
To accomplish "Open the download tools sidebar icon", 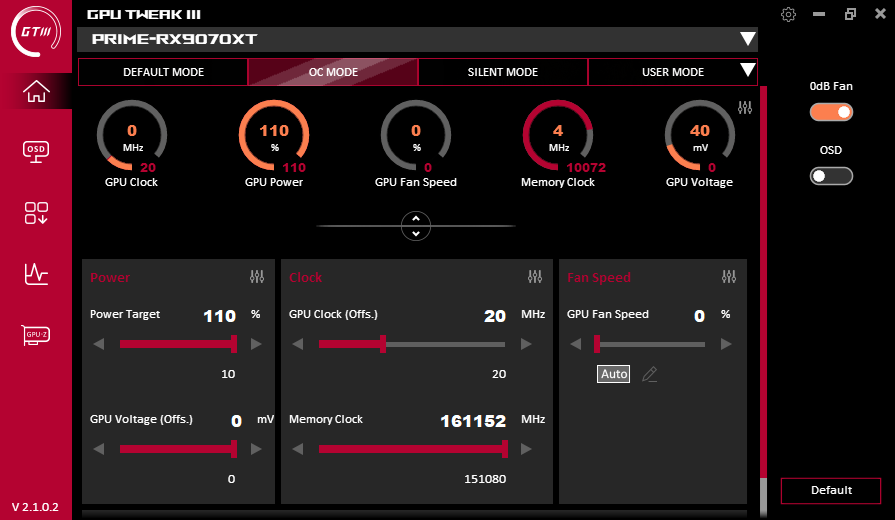I will (x=36, y=212).
